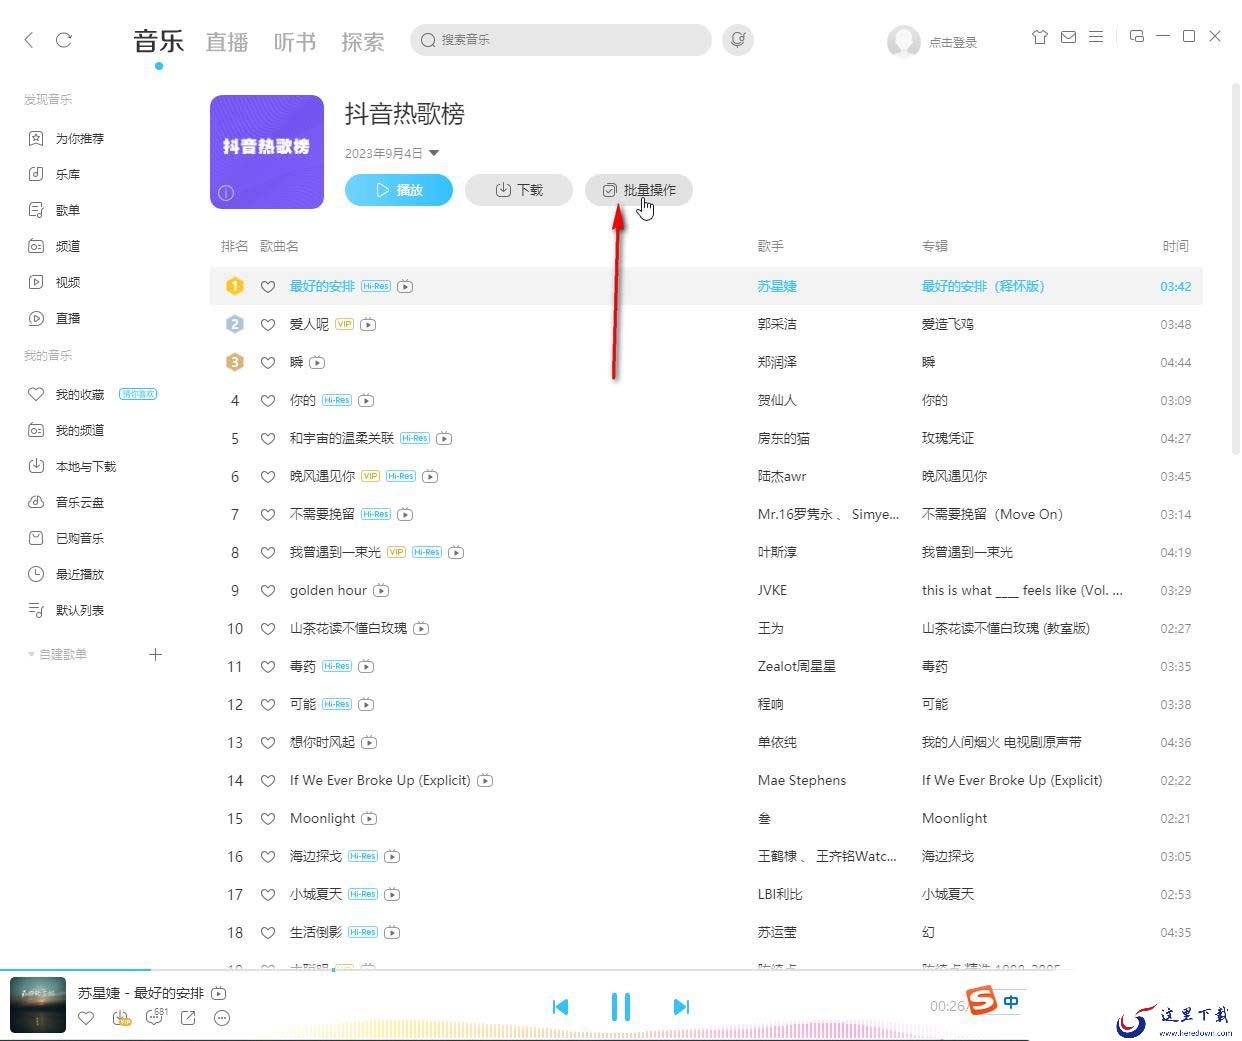The width and height of the screenshot is (1242, 1041).
Task: Switch to mini player mode icon
Action: coord(1136,36)
